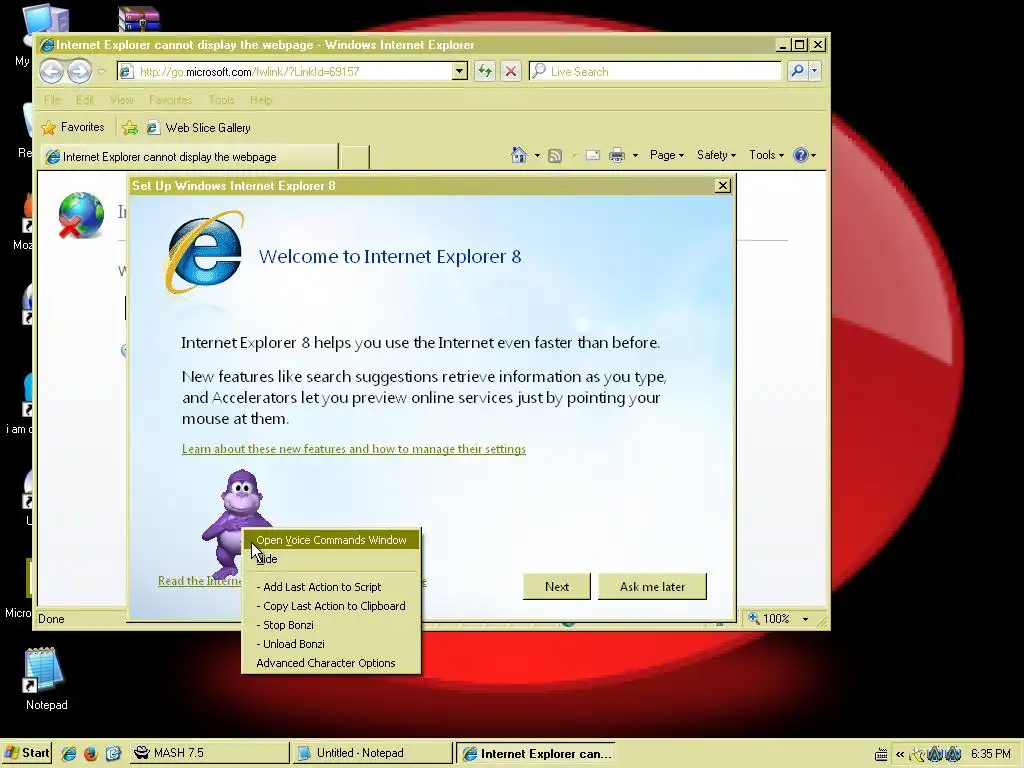This screenshot has width=1024, height=768.
Task: Click the Internet Explorer taskbar button
Action: click(536, 753)
